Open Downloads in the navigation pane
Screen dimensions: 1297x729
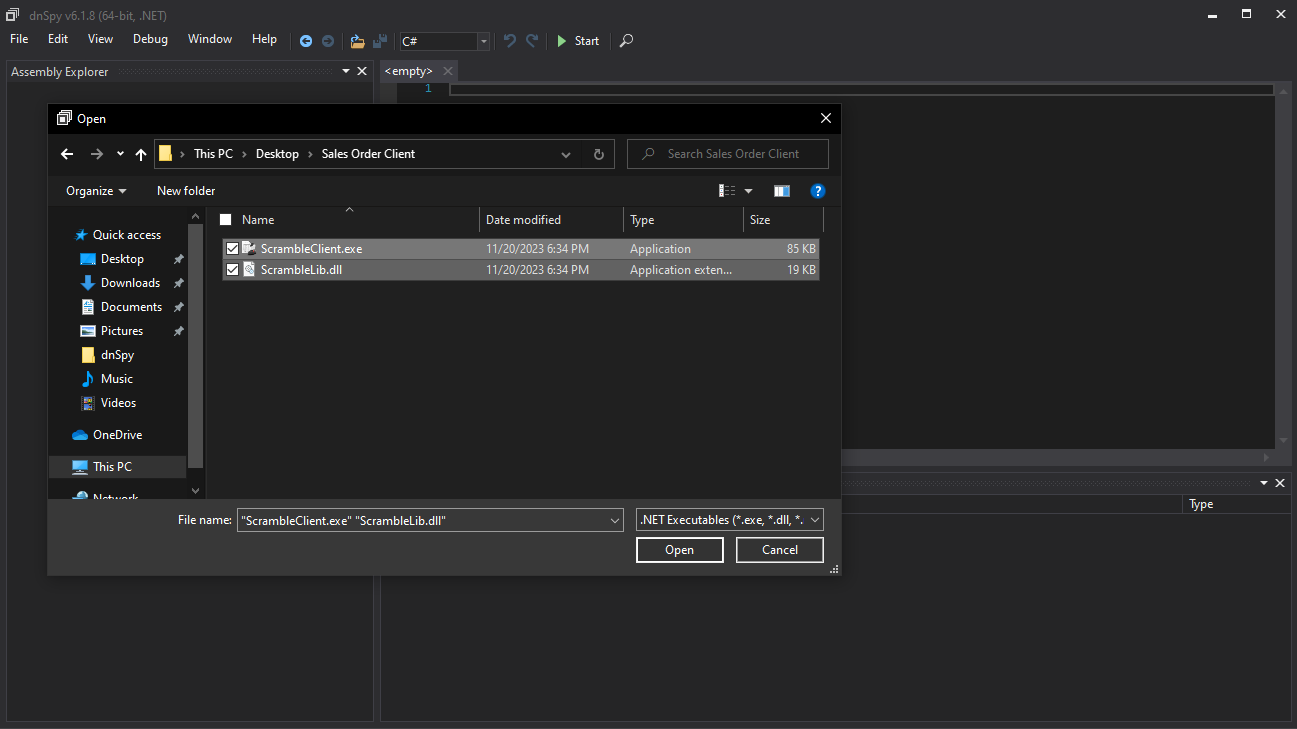click(x=130, y=283)
